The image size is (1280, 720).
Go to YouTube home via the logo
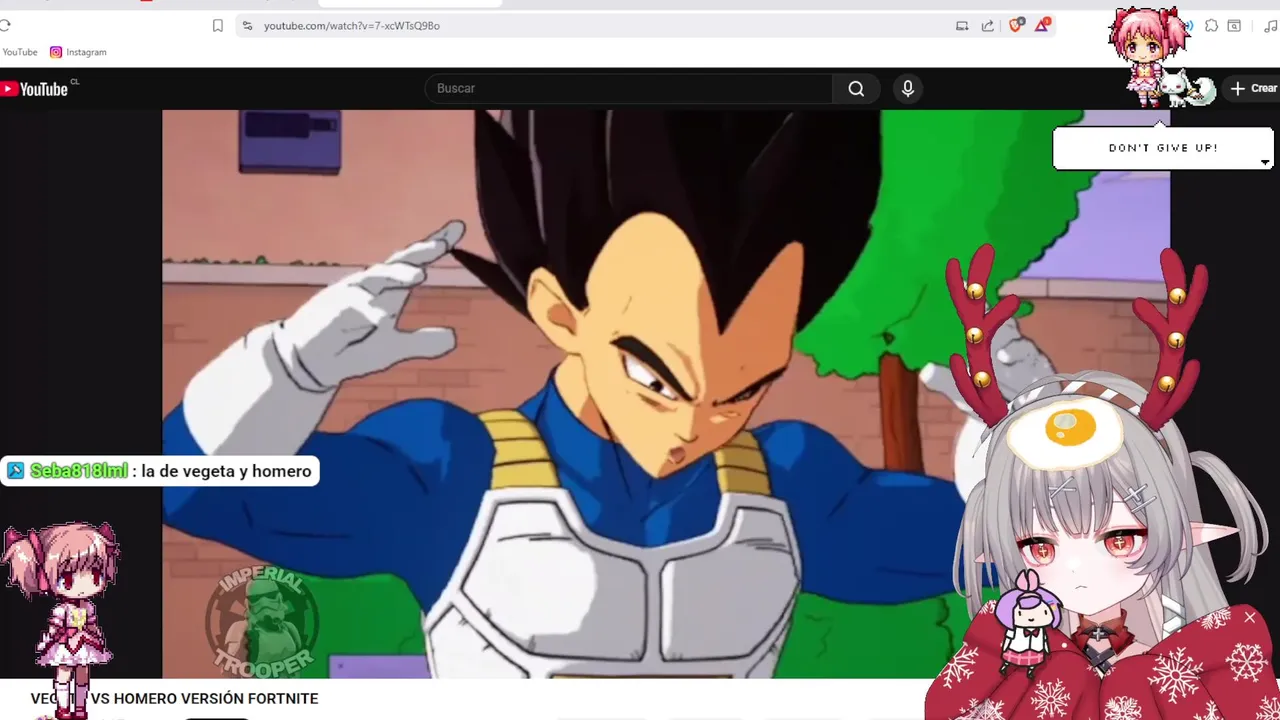click(36, 89)
